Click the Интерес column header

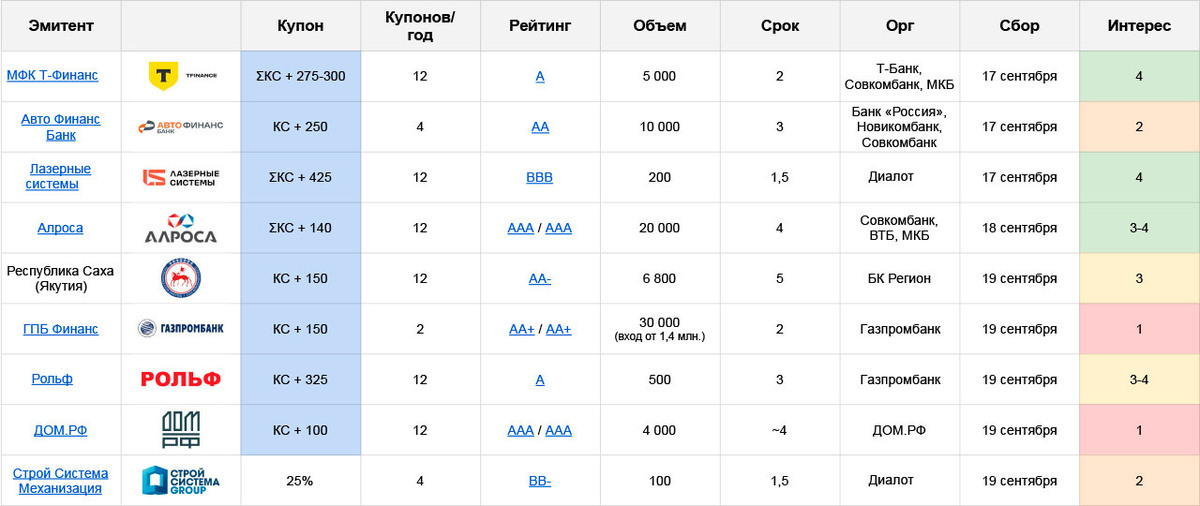(x=1139, y=26)
